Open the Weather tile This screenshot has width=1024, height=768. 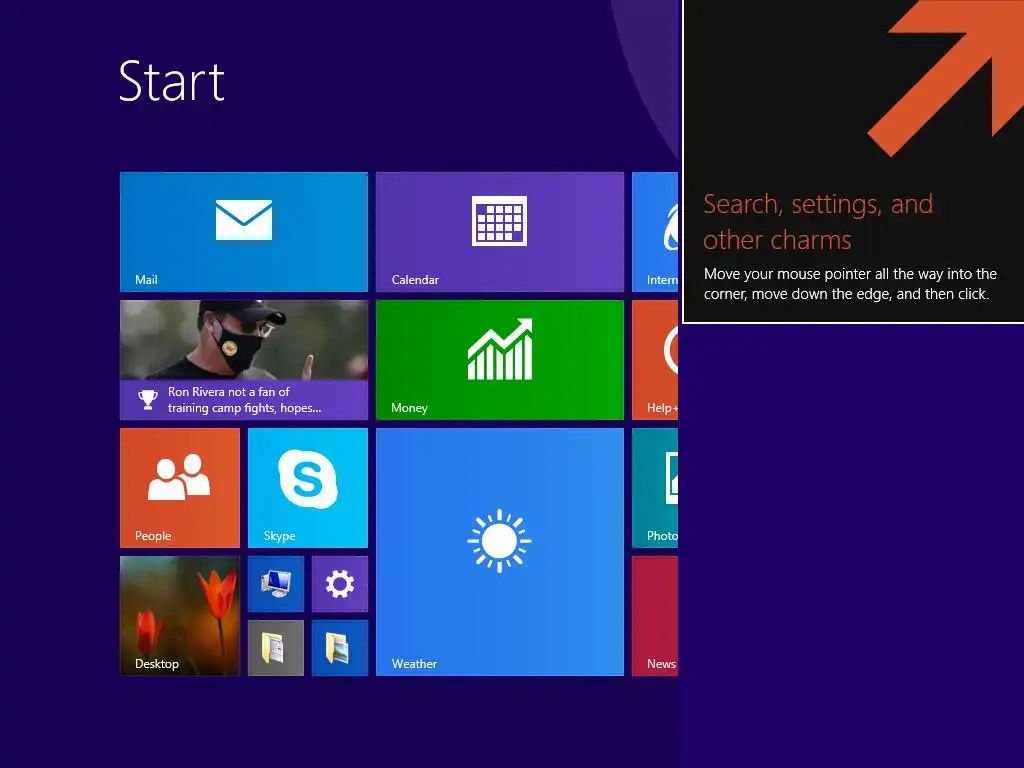click(500, 552)
